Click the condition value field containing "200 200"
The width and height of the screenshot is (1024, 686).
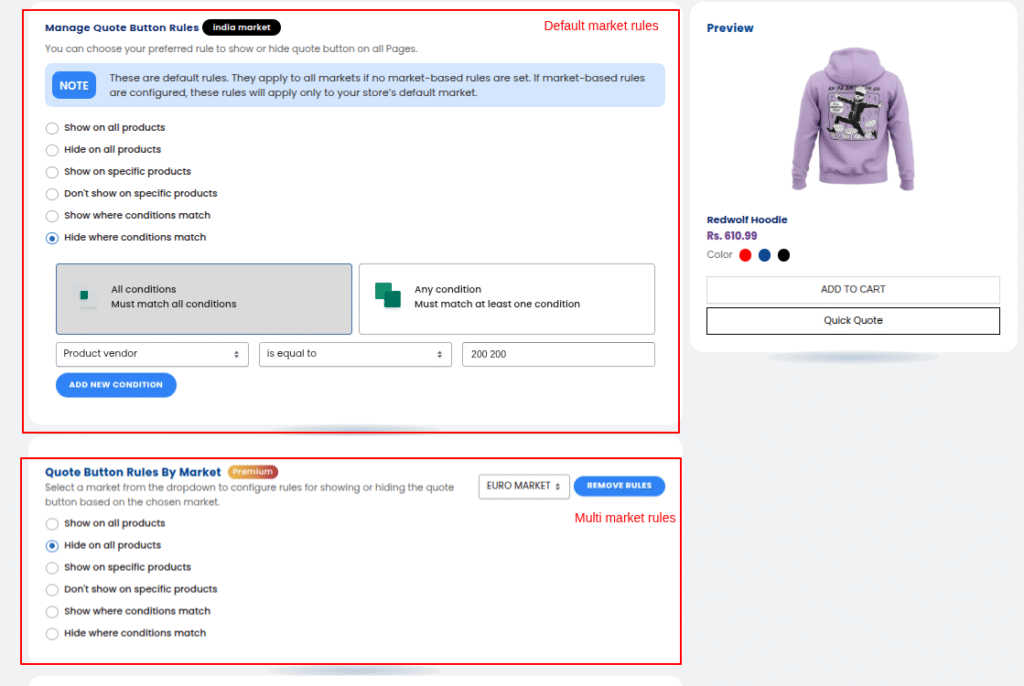click(558, 354)
